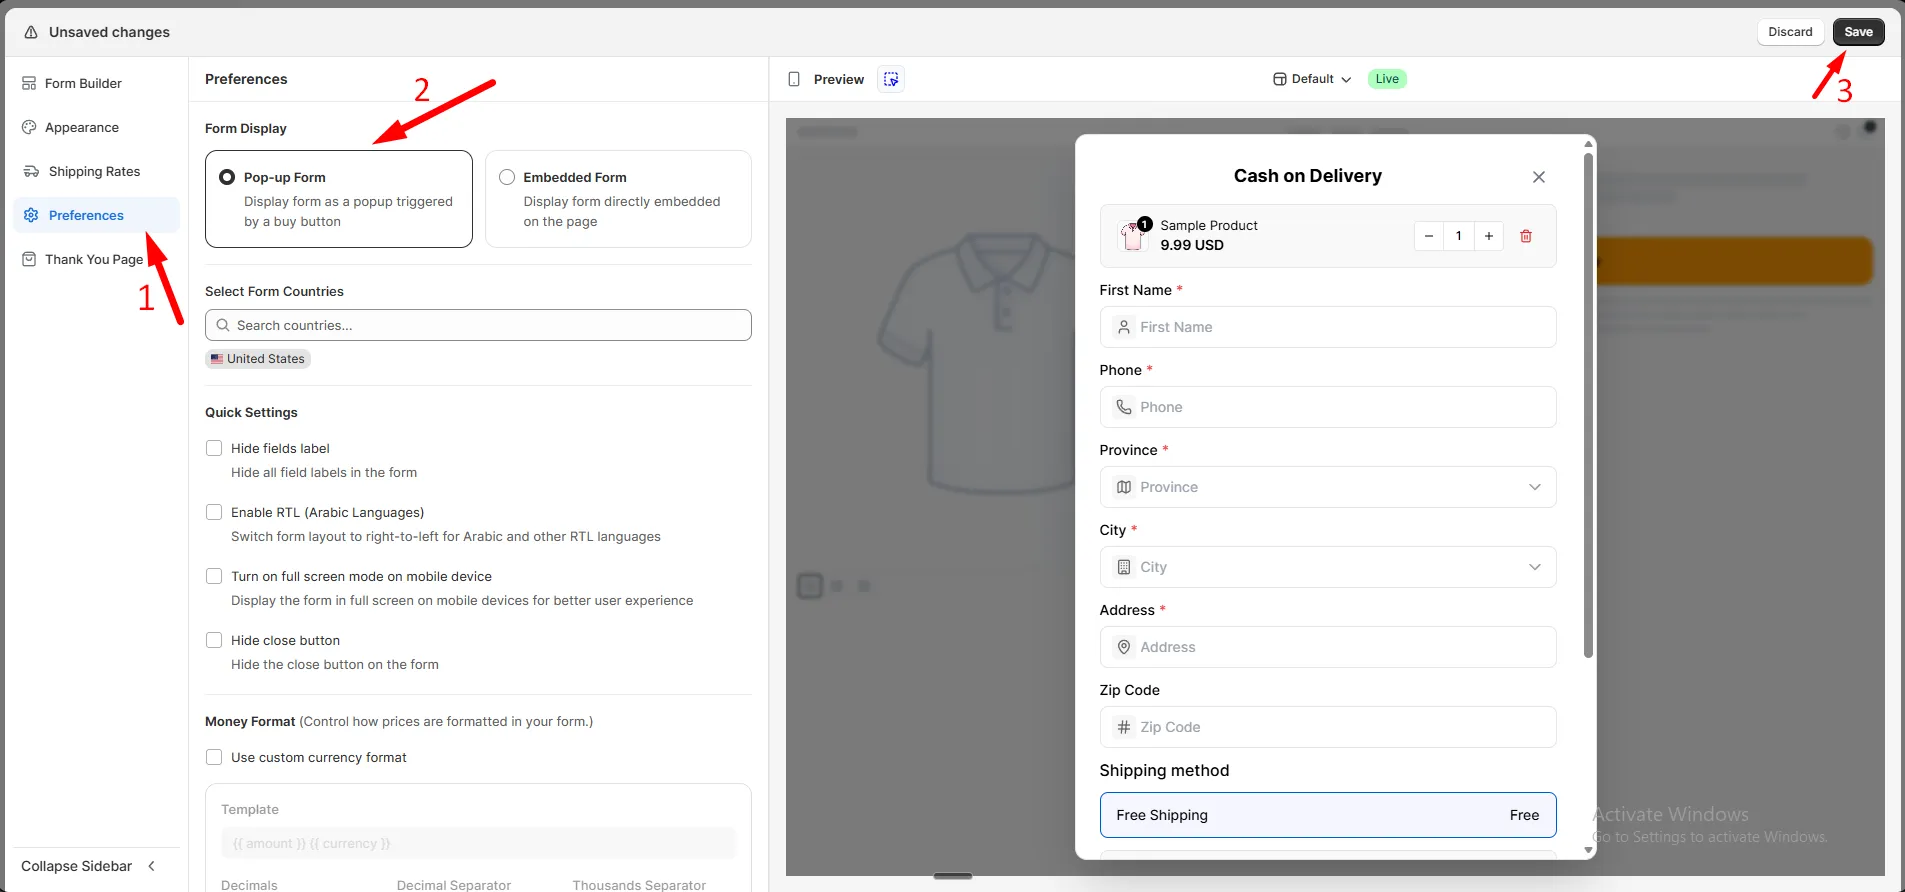Image resolution: width=1905 pixels, height=892 pixels.
Task: Click the First Name input field
Action: pos(1328,327)
